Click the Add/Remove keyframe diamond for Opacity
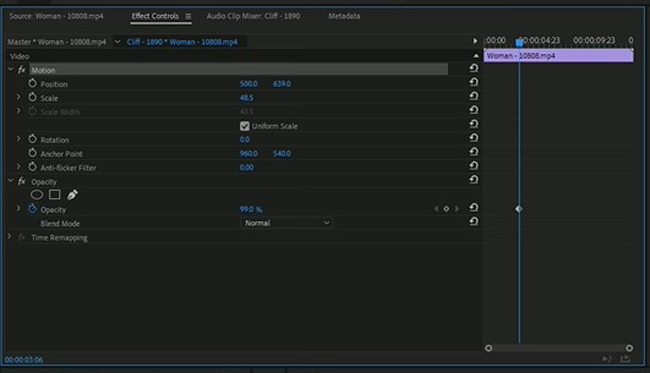650x373 pixels. tap(446, 209)
